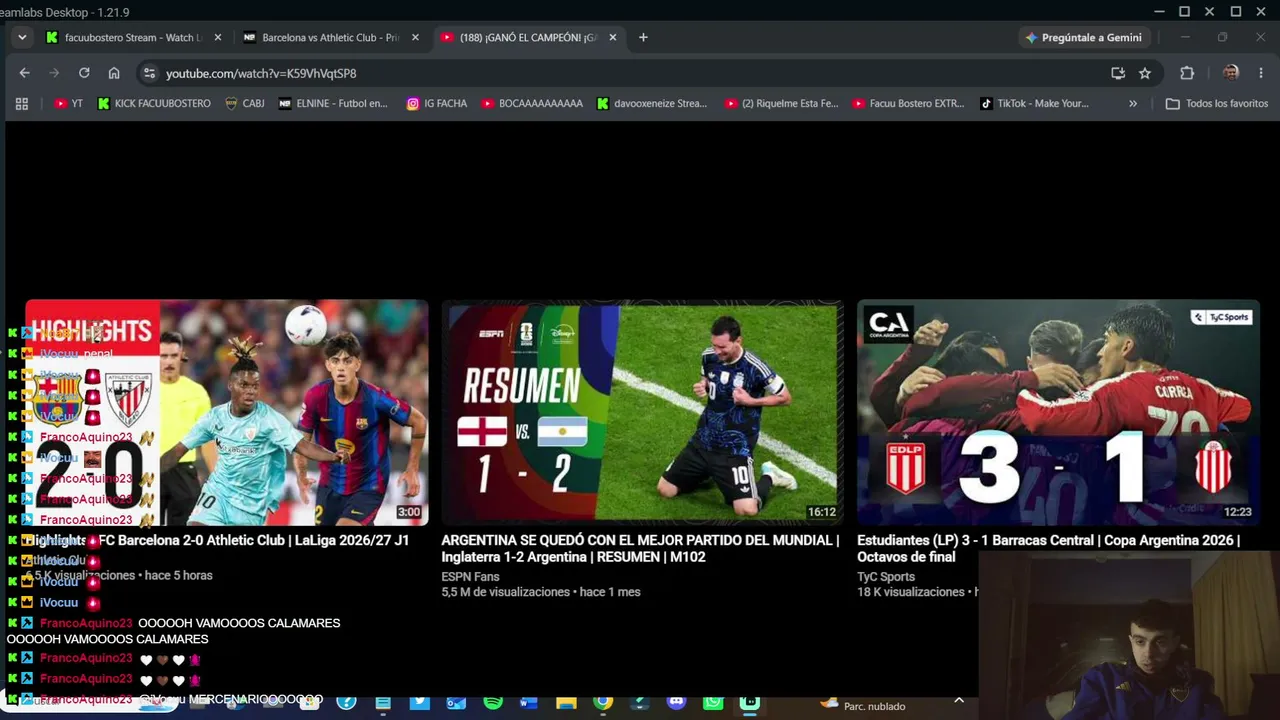
Task: Close the facuubostero Stream tab
Action: pyautogui.click(x=218, y=37)
